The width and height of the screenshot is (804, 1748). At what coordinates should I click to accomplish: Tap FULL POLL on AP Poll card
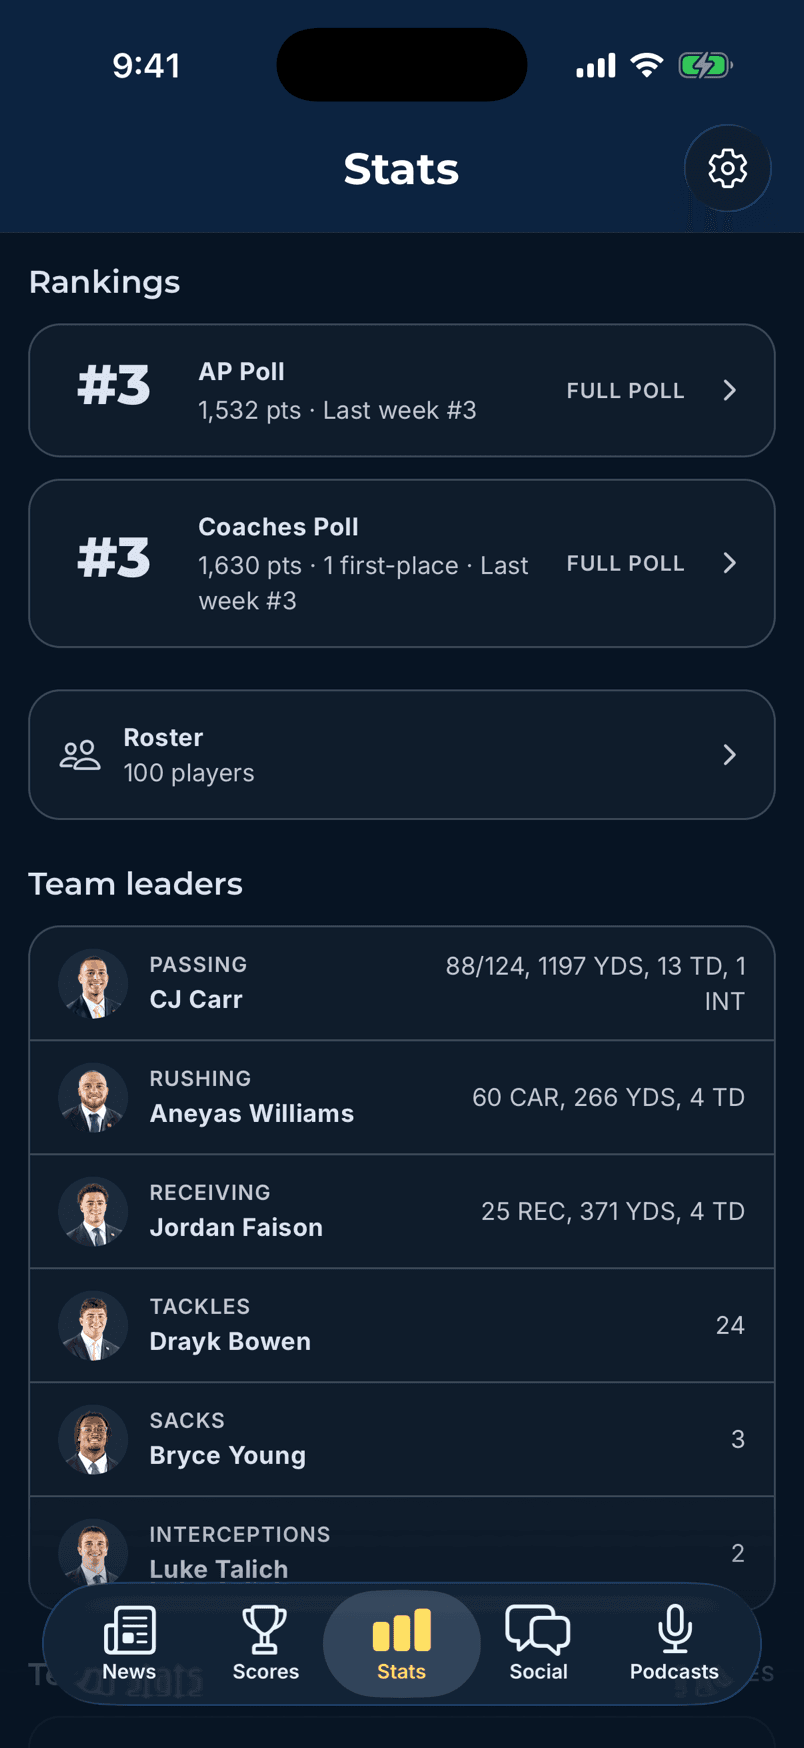point(626,391)
